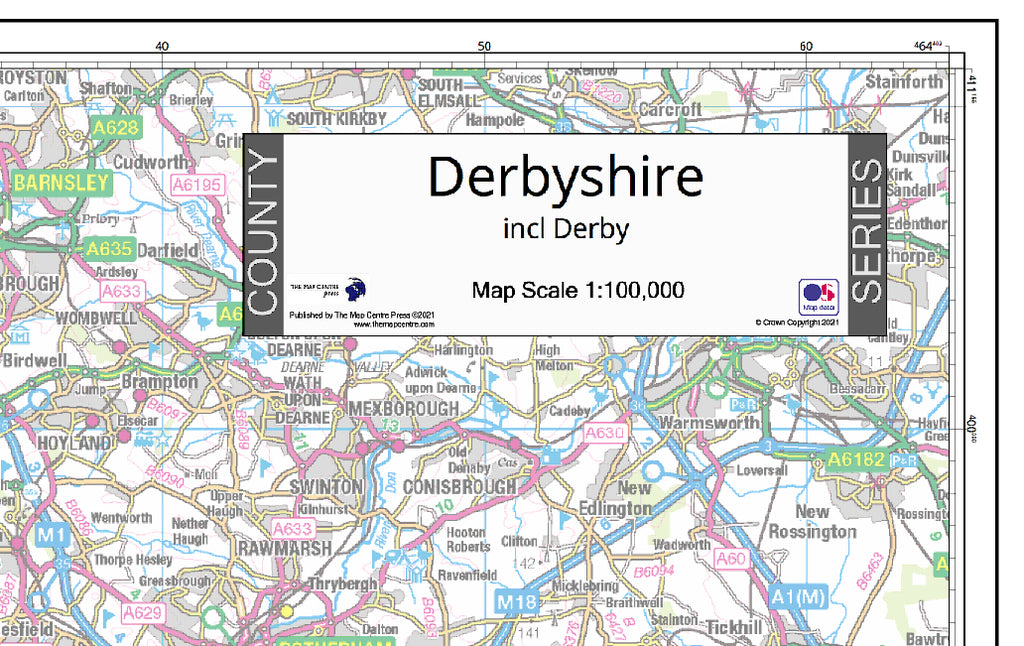This screenshot has width=1024, height=646.
Task: Click the Derbyshire title text
Action: (566, 178)
